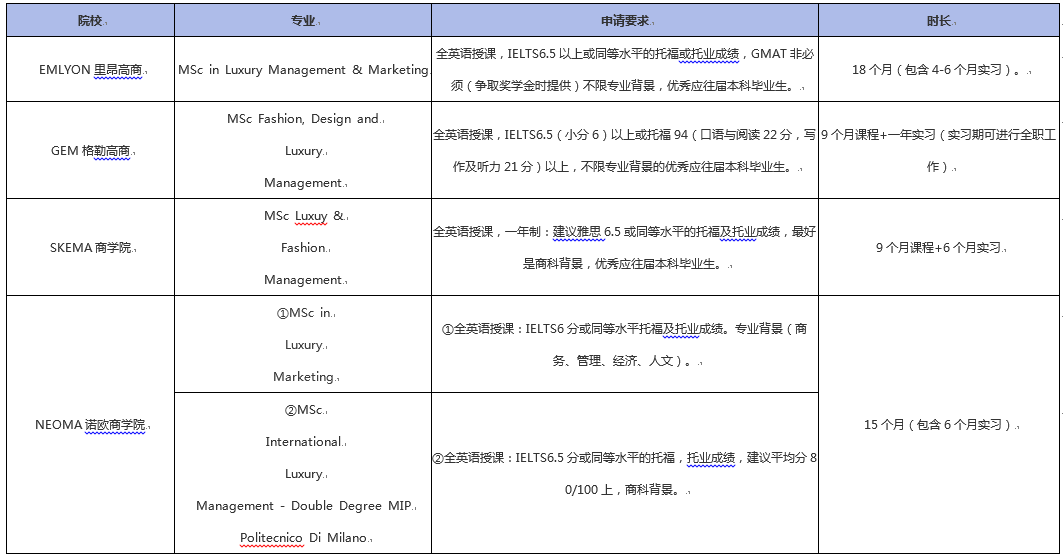Click the 院校 column header cell
Screen dimensions: 1063x556
tap(89, 21)
